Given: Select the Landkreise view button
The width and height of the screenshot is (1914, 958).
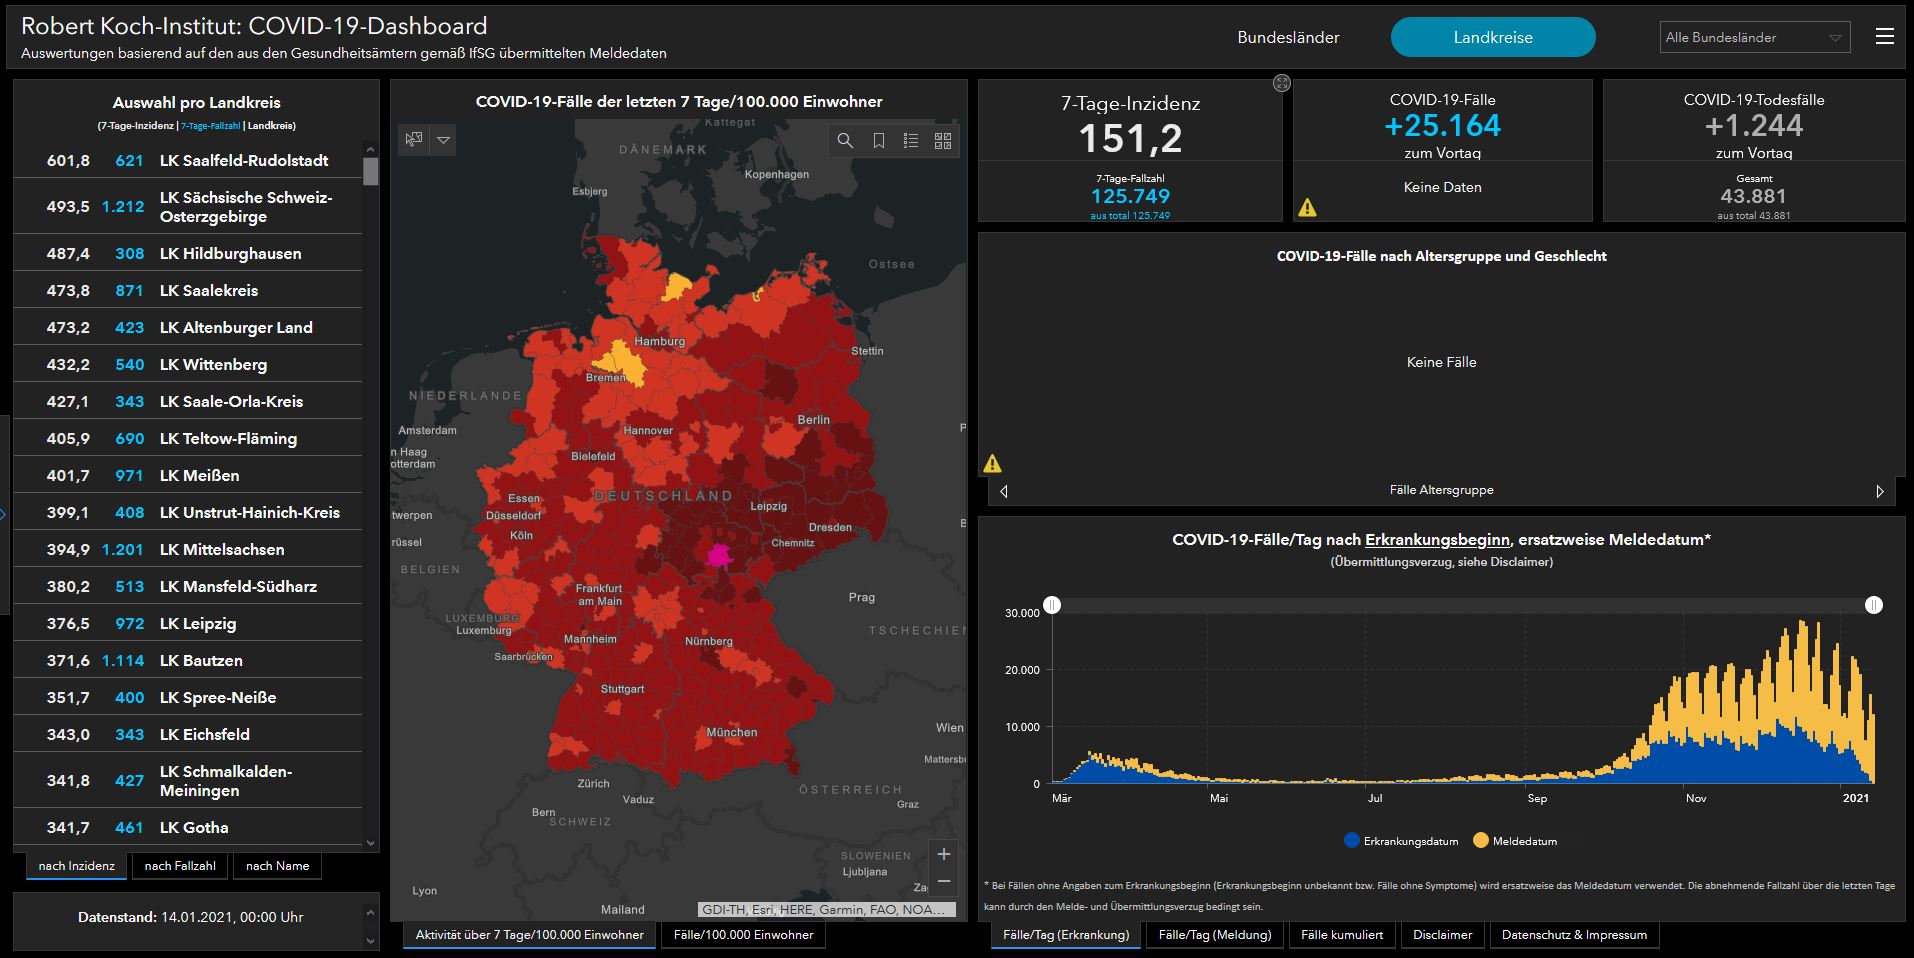Looking at the screenshot, I should point(1492,38).
